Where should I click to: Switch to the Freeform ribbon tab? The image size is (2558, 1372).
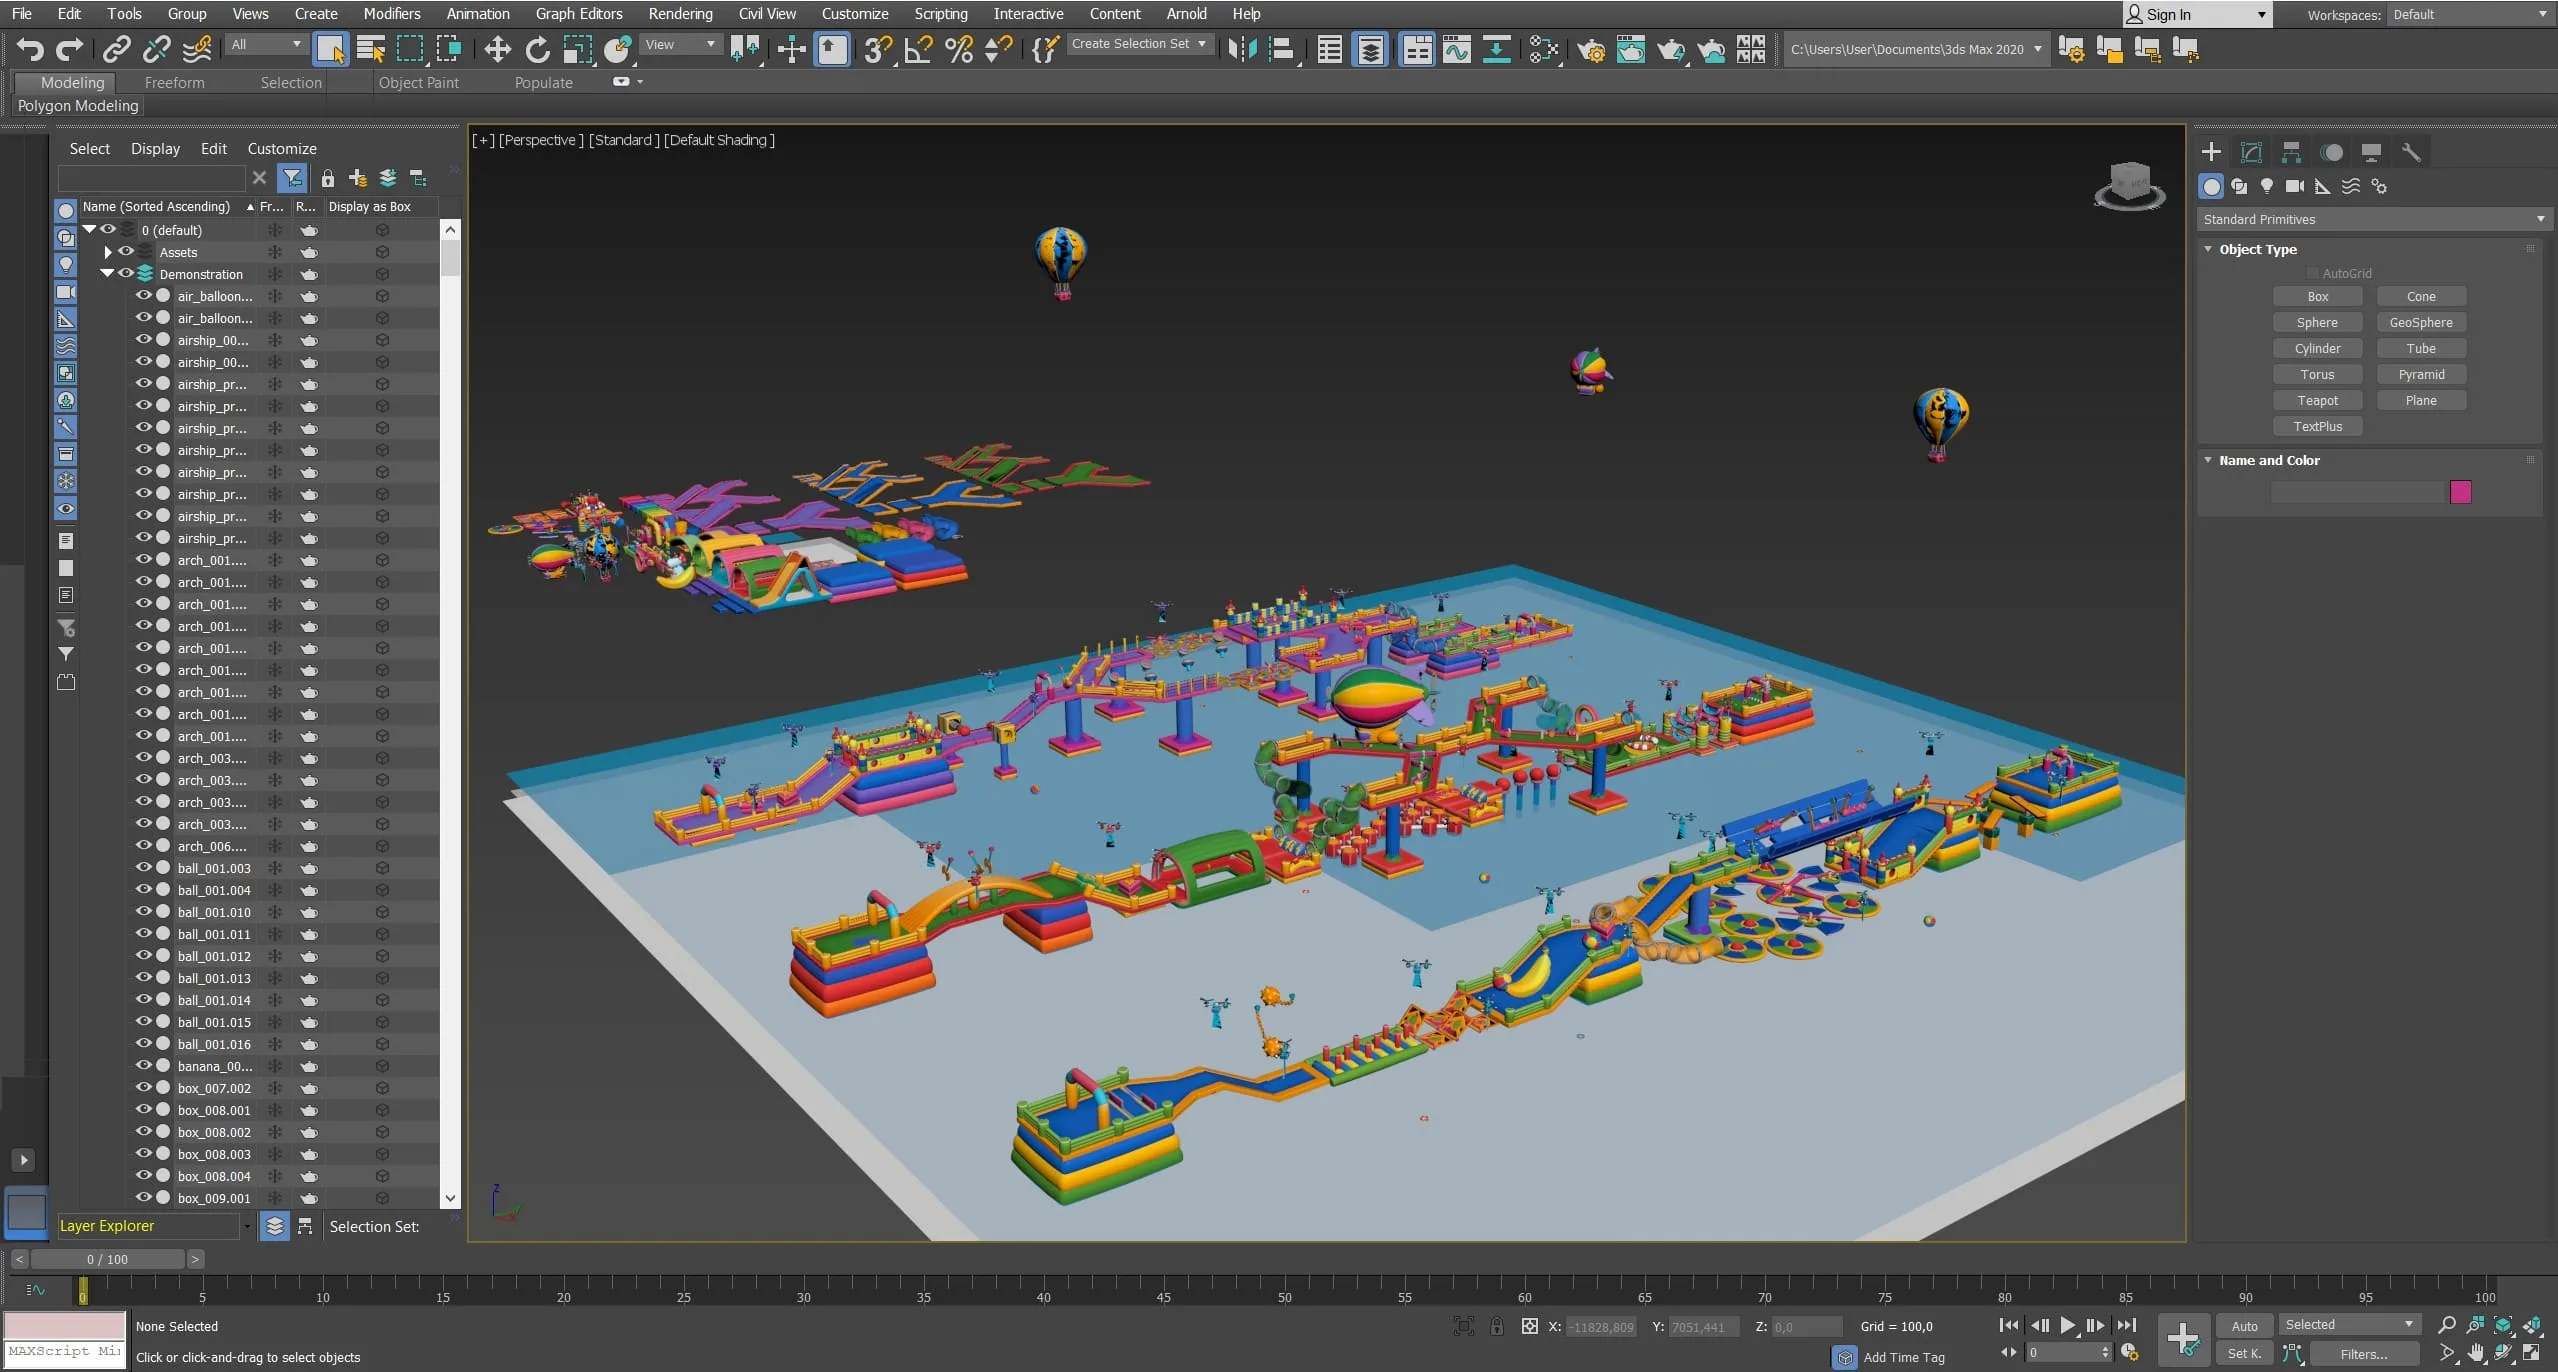(x=174, y=83)
